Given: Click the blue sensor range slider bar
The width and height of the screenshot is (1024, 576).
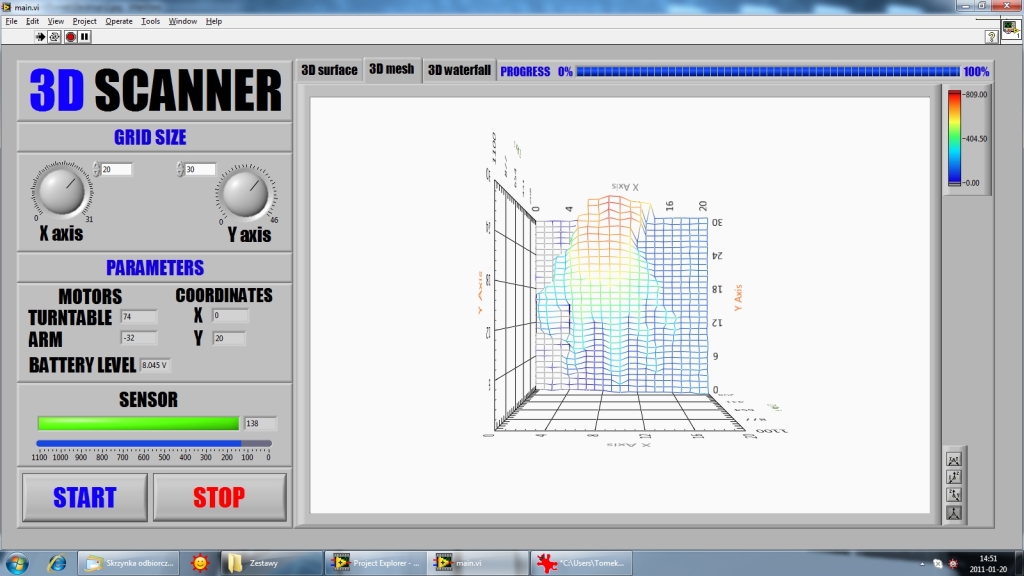Looking at the screenshot, I should point(154,443).
